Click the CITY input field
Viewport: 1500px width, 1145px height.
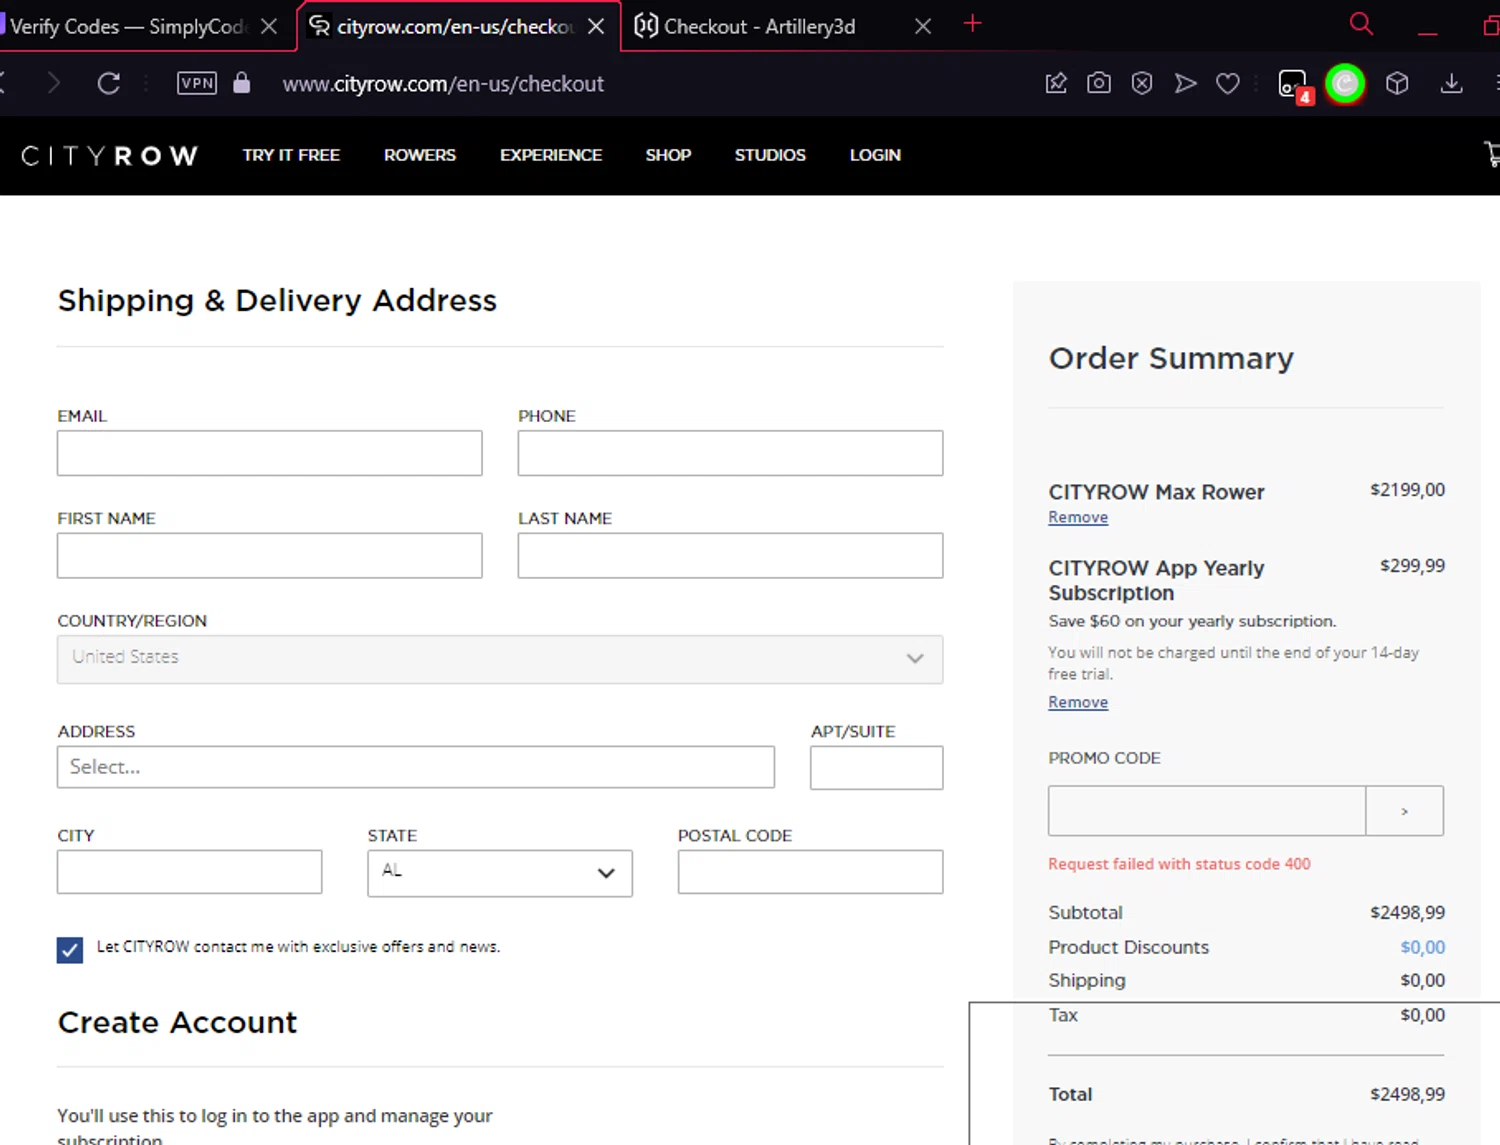pyautogui.click(x=190, y=872)
